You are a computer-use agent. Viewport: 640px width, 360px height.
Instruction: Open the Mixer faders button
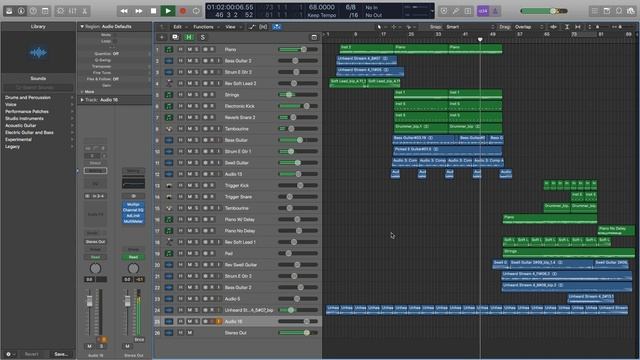point(73,11)
